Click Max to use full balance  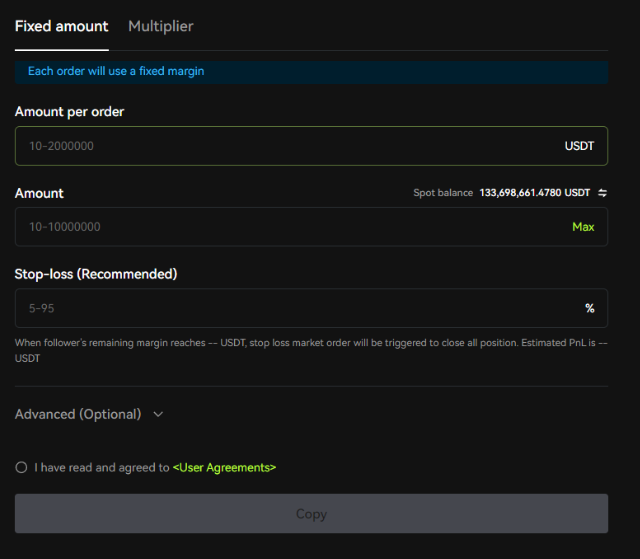click(x=583, y=227)
